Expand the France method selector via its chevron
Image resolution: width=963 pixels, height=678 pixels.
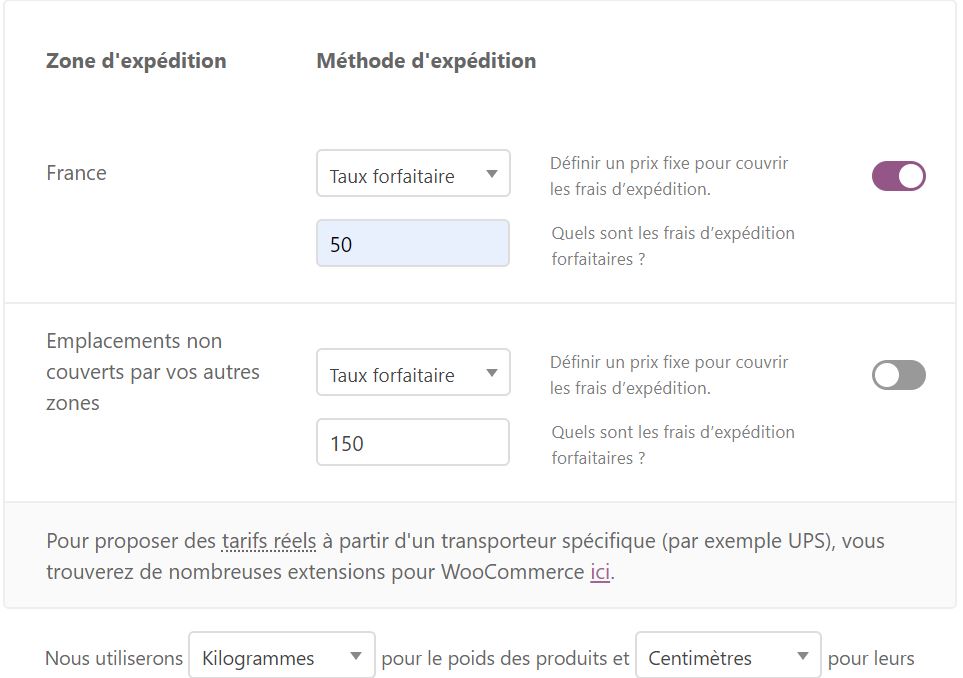[492, 173]
